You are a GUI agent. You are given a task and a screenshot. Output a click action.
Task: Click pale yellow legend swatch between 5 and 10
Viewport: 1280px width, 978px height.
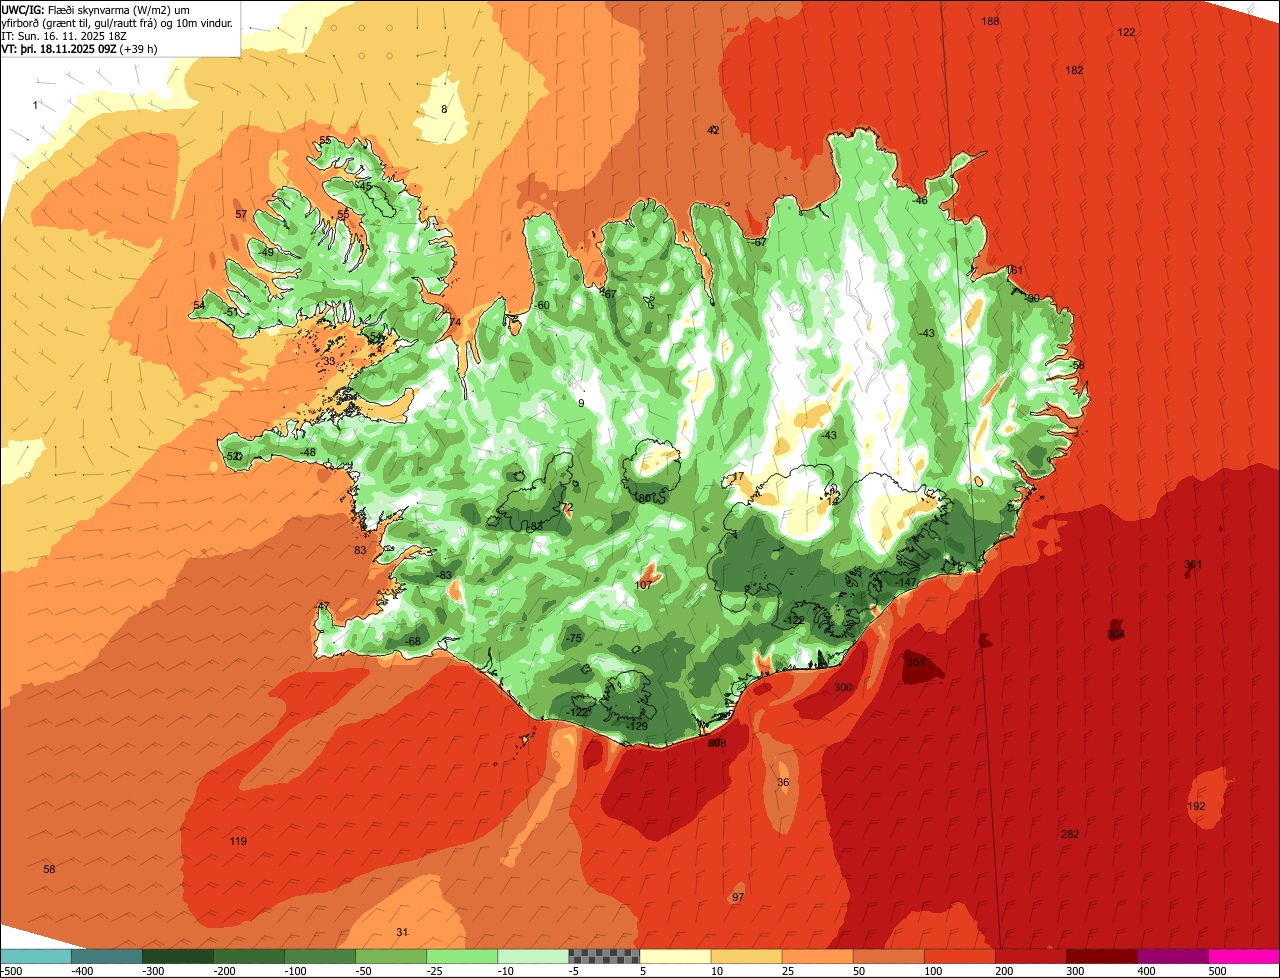[675, 956]
